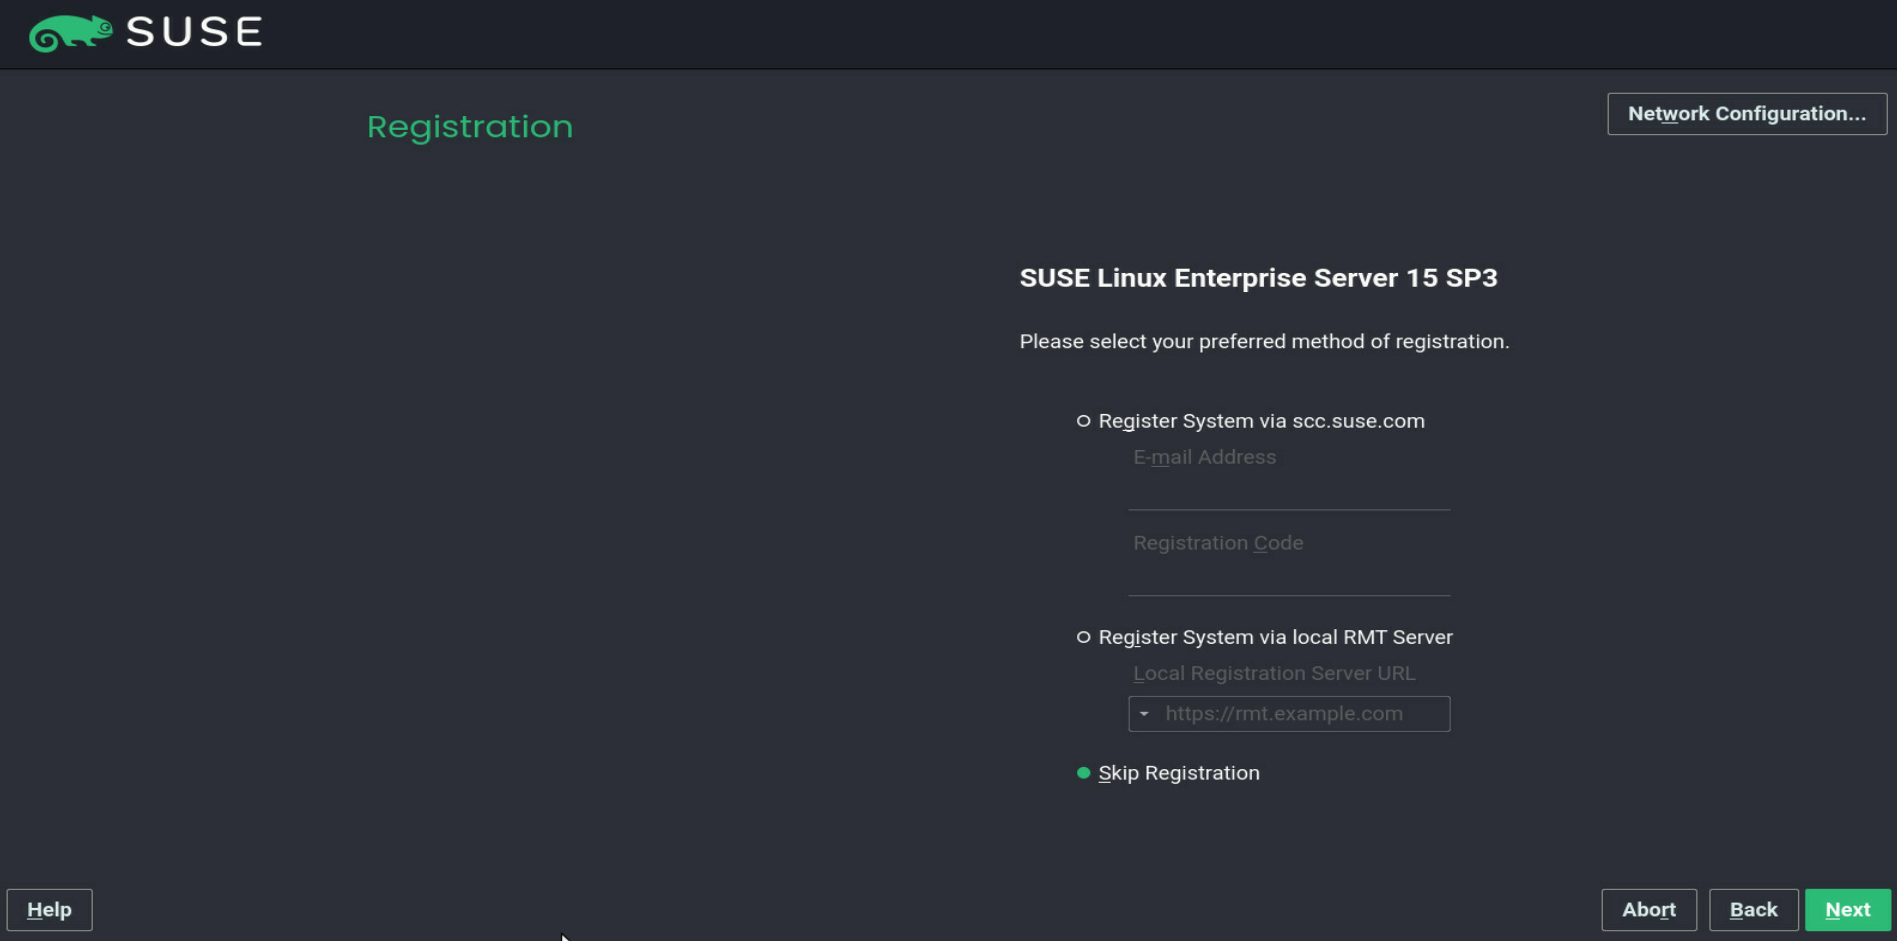Select Register System via local RMT Server
Screen dimensions: 1897x941
pyautogui.click(x=1264, y=637)
